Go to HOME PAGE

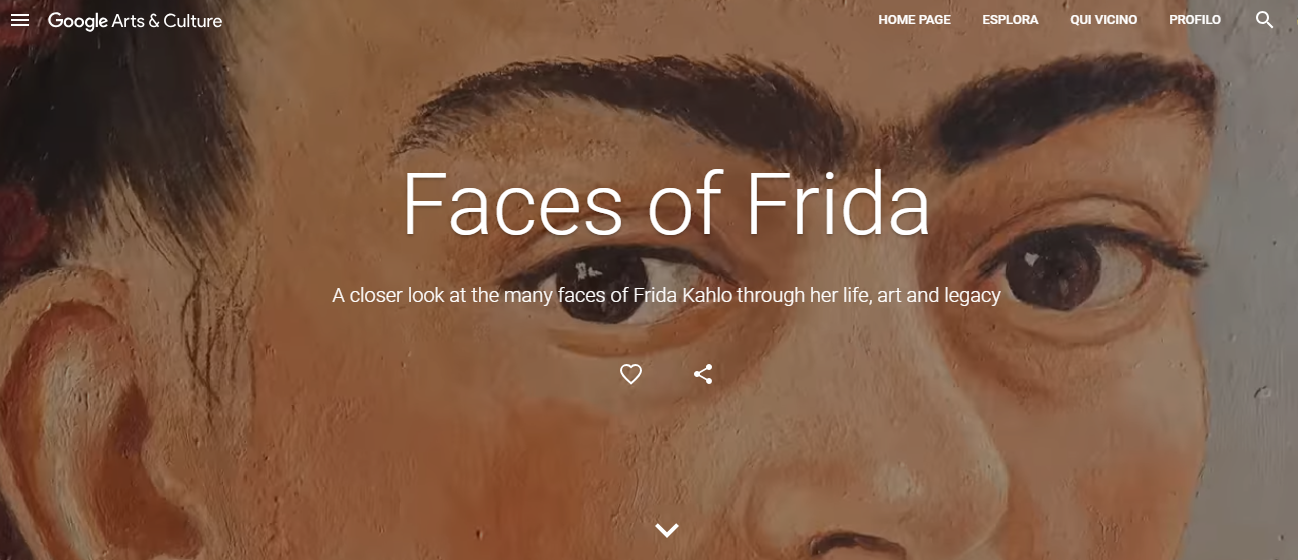(x=914, y=20)
